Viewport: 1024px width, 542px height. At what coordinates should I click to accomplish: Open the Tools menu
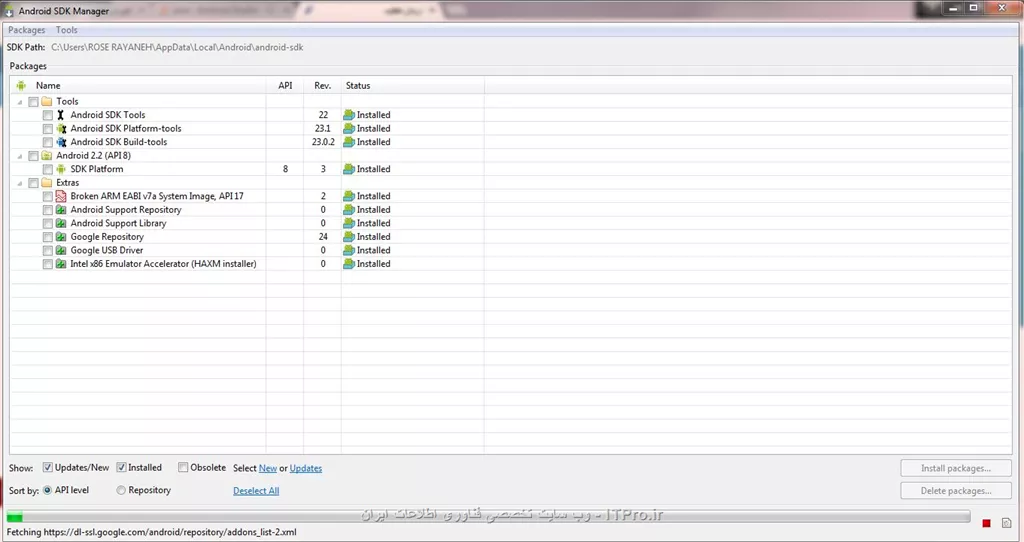point(67,30)
